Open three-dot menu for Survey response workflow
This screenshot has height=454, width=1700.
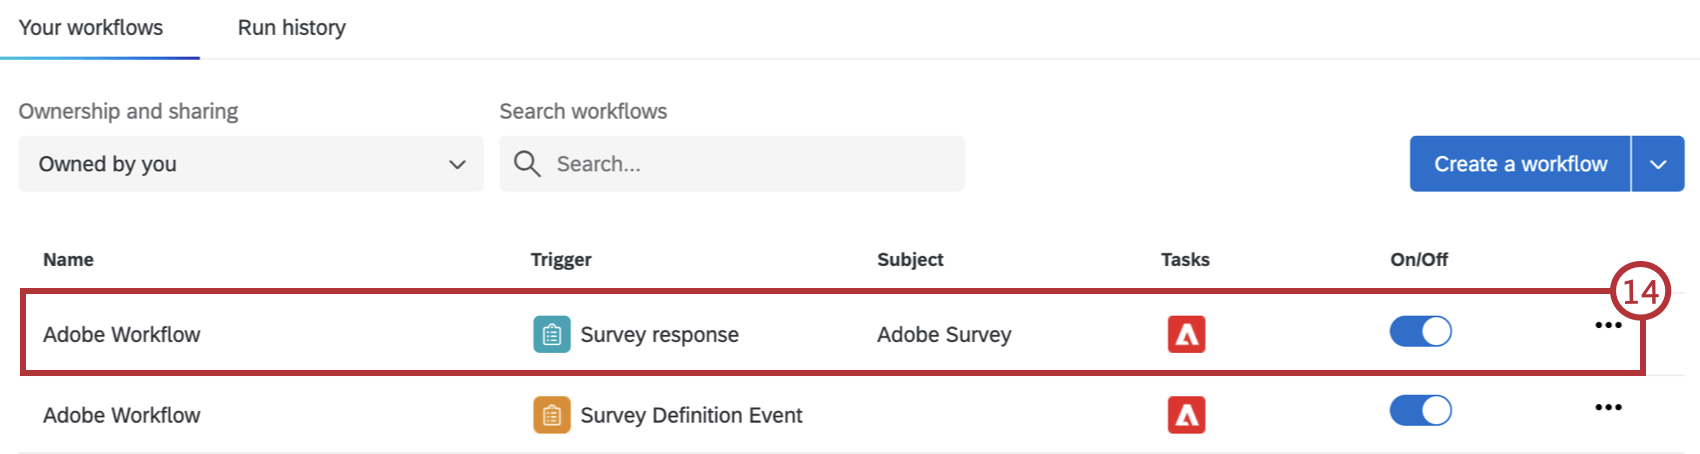(1608, 326)
